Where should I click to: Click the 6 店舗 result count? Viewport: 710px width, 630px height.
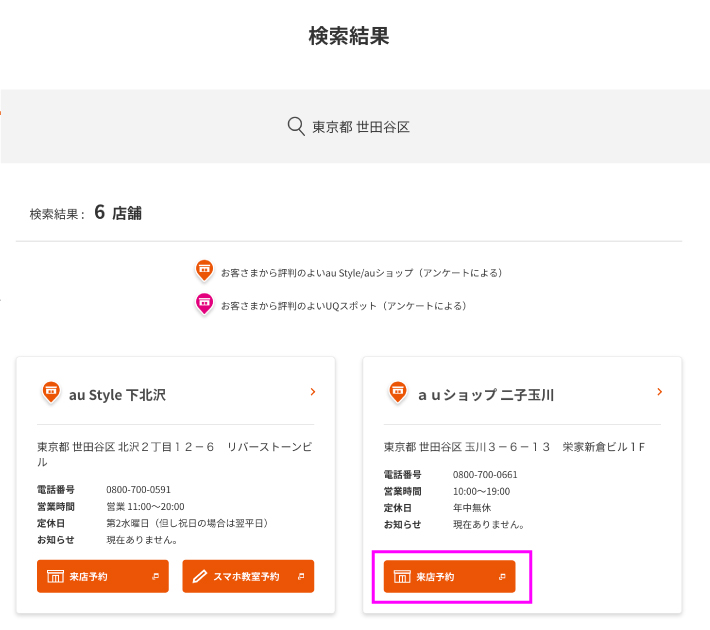[x=118, y=212]
